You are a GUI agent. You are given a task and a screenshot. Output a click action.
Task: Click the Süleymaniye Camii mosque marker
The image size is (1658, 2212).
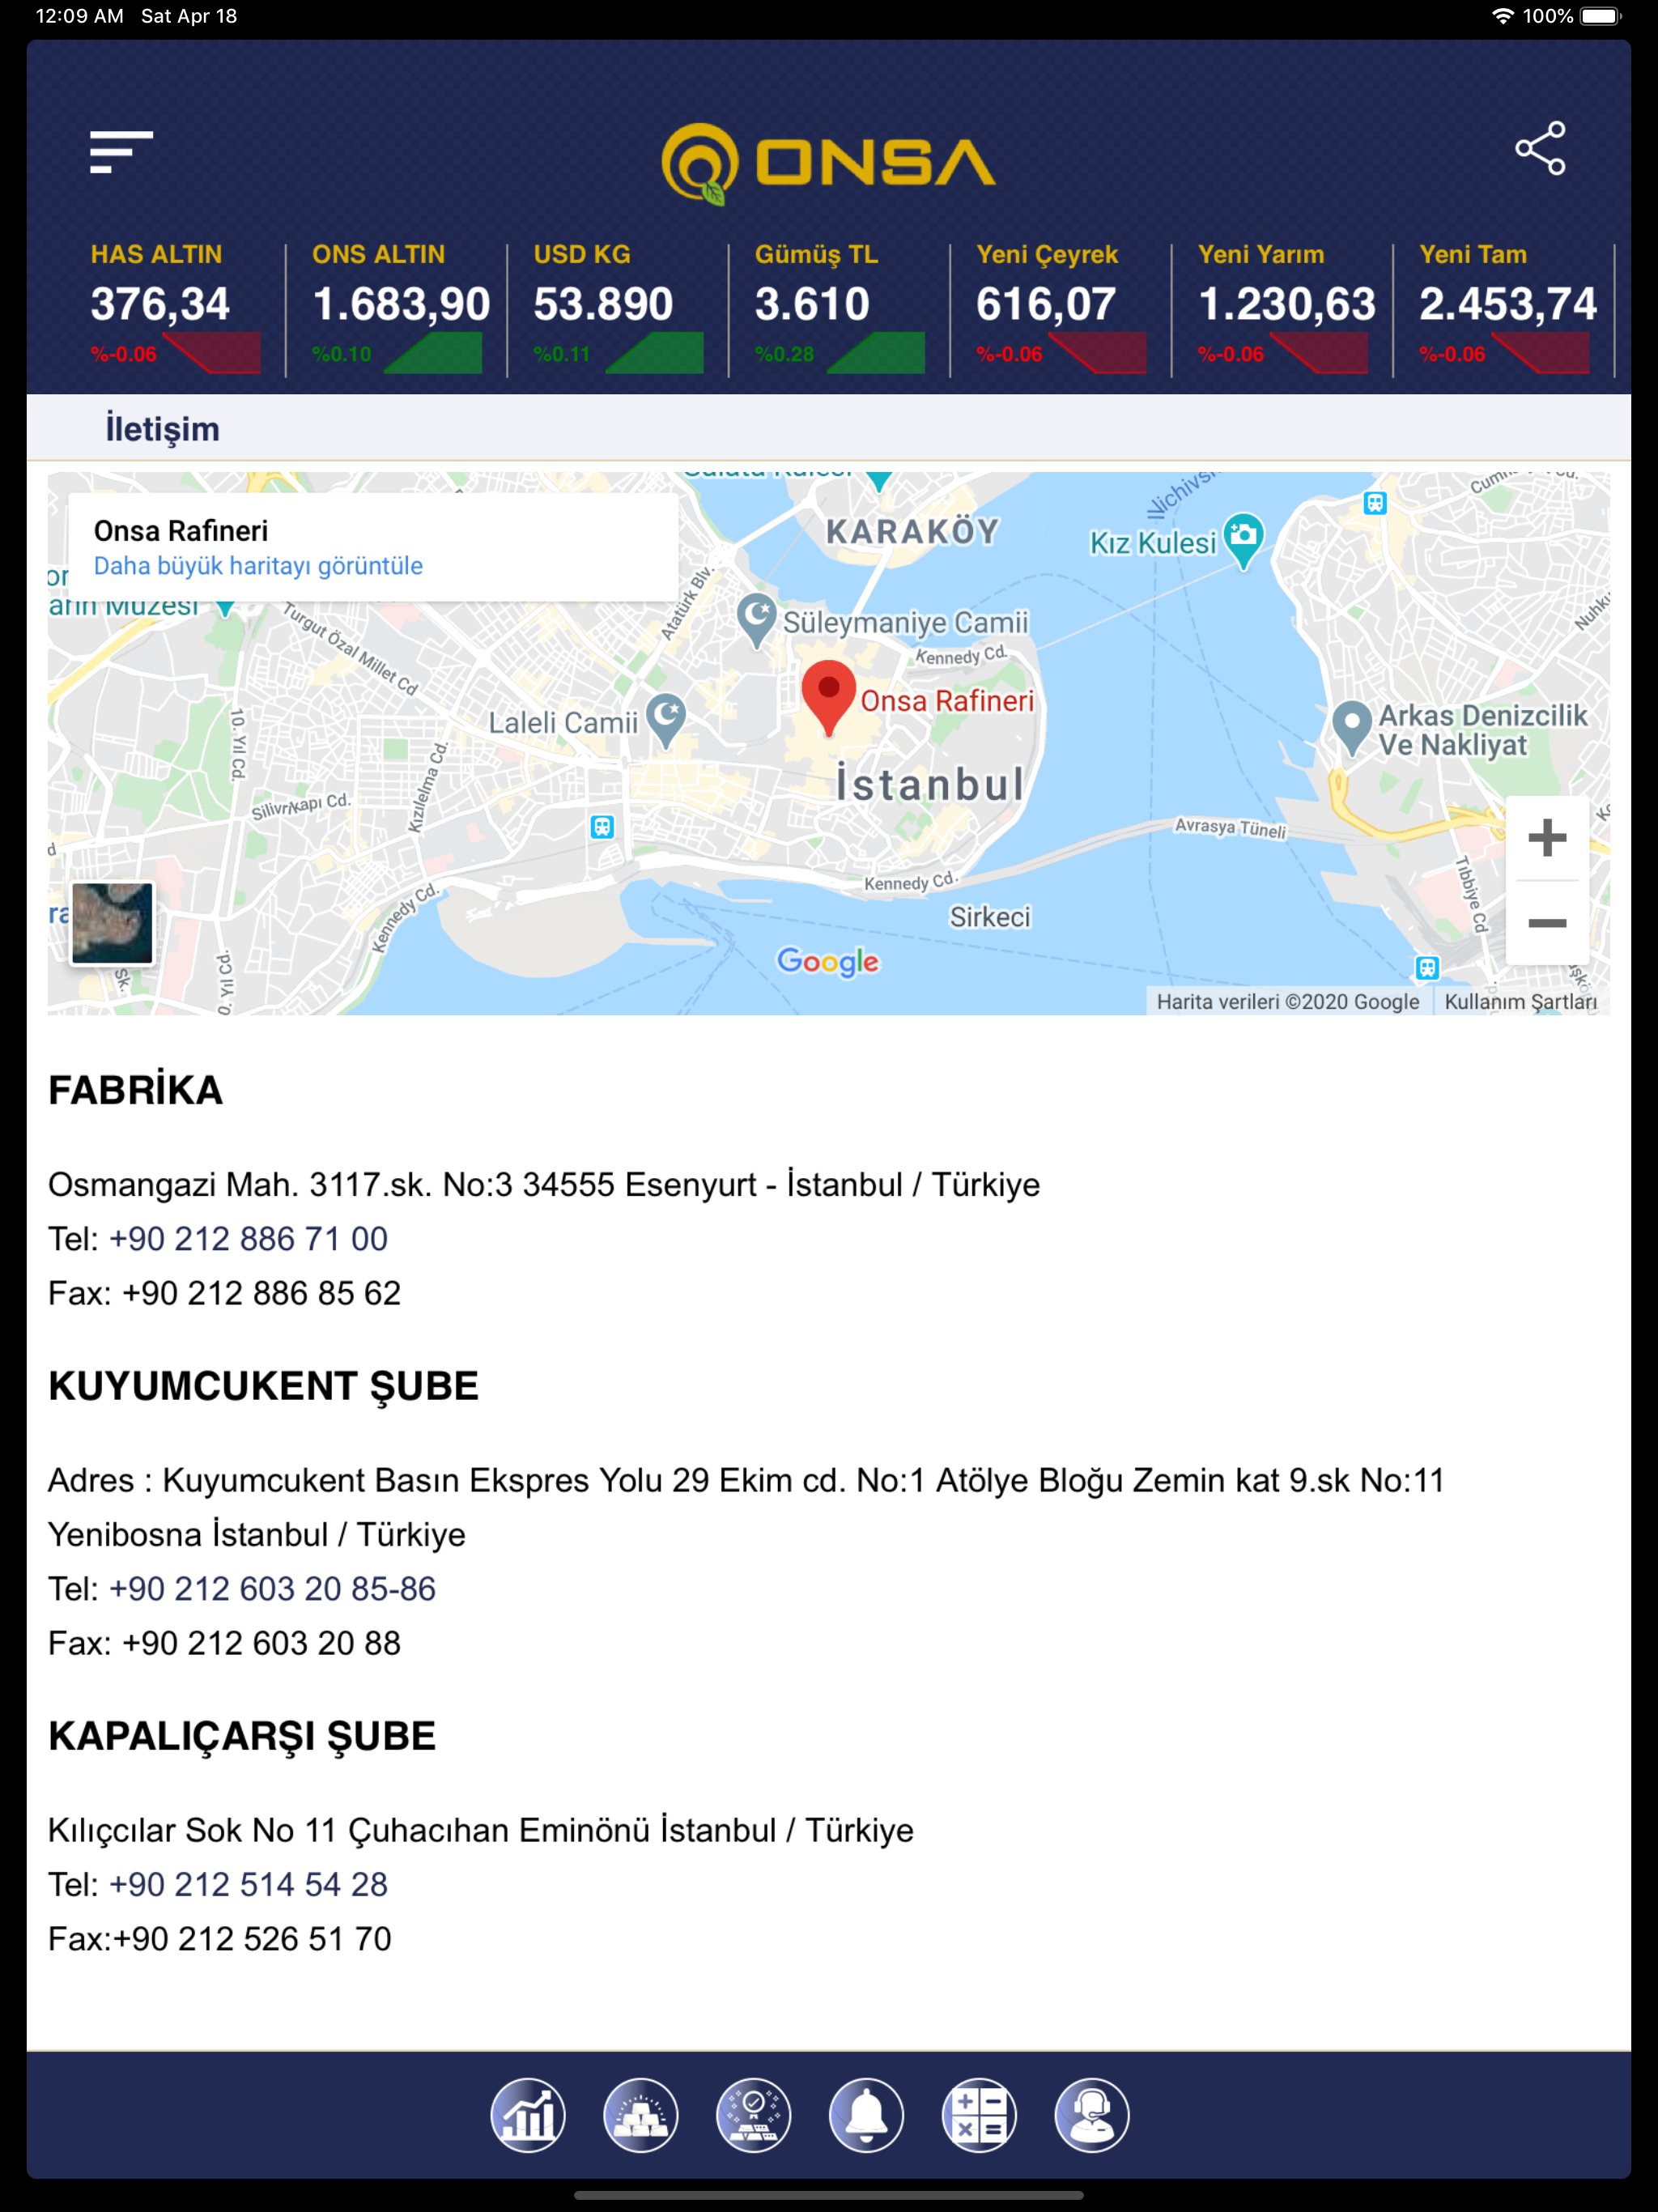click(757, 620)
